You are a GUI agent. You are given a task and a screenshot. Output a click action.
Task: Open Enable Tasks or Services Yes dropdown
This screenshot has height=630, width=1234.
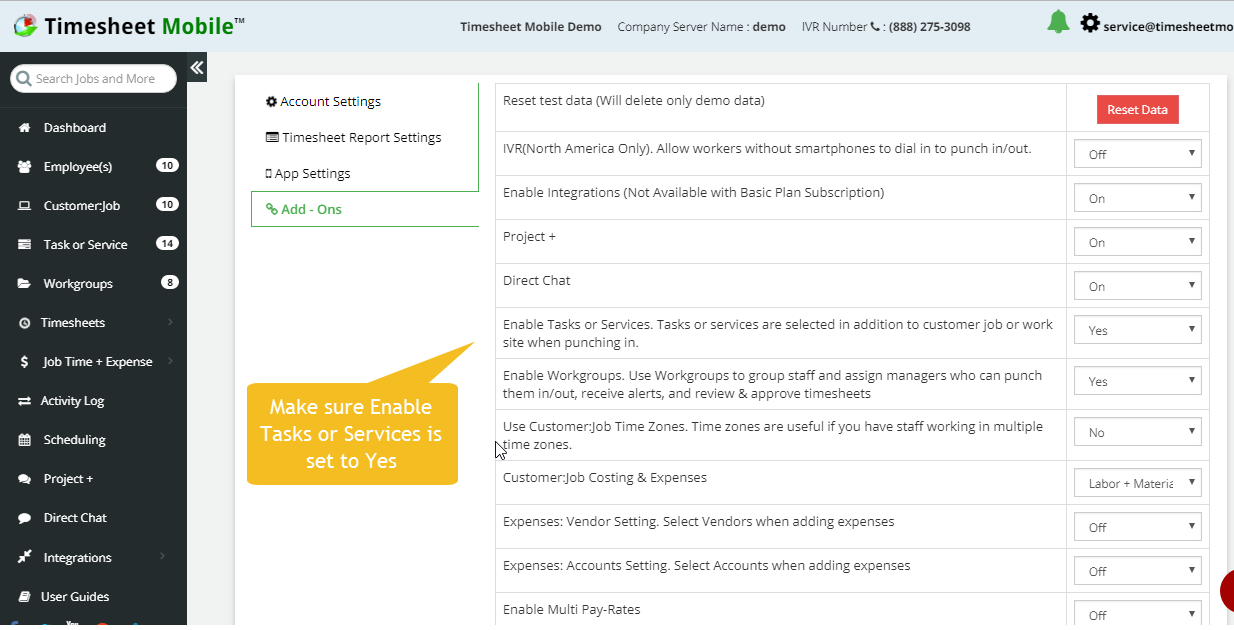(x=1138, y=330)
